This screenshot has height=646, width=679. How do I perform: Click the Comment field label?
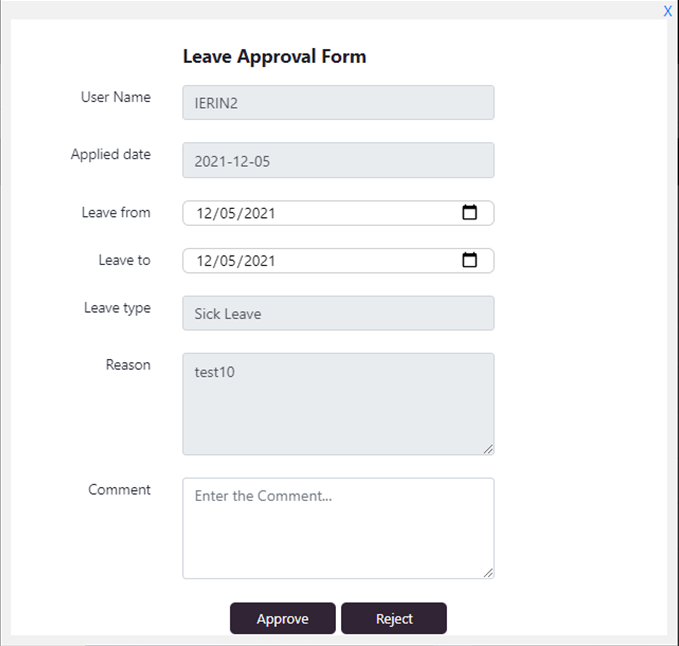pyautogui.click(x=119, y=490)
